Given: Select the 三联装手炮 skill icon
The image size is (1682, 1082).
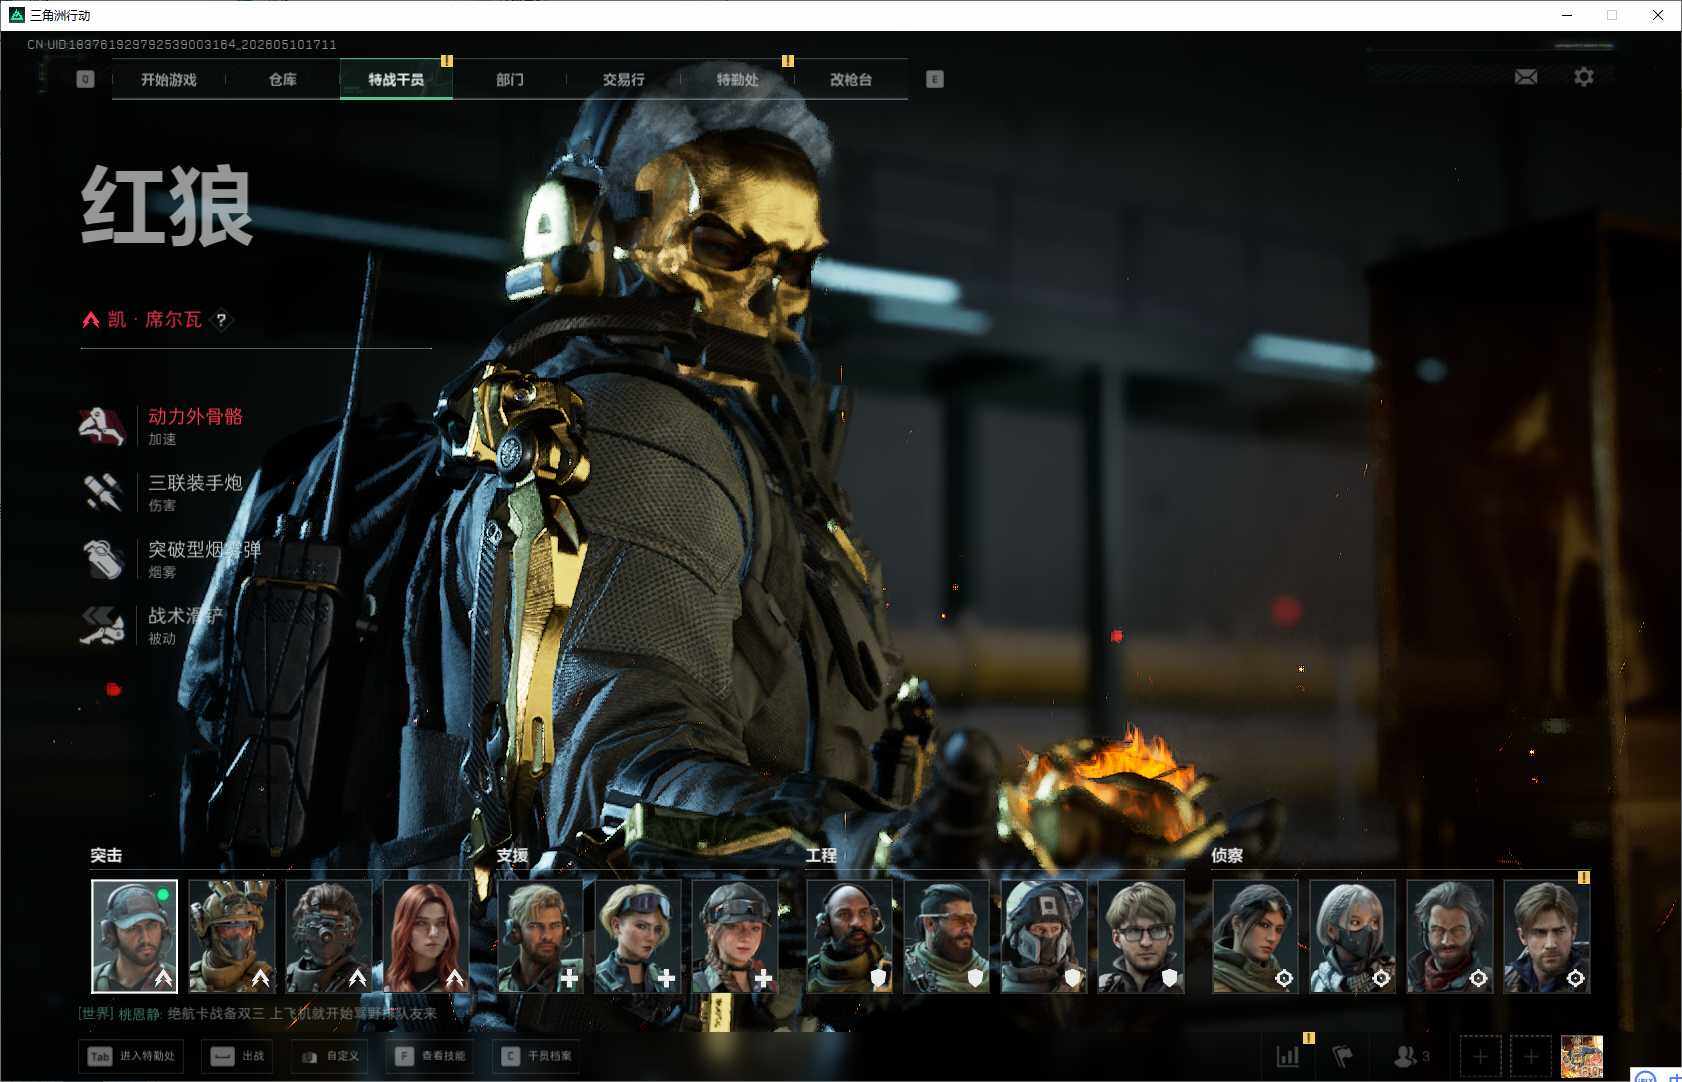Looking at the screenshot, I should 103,492.
